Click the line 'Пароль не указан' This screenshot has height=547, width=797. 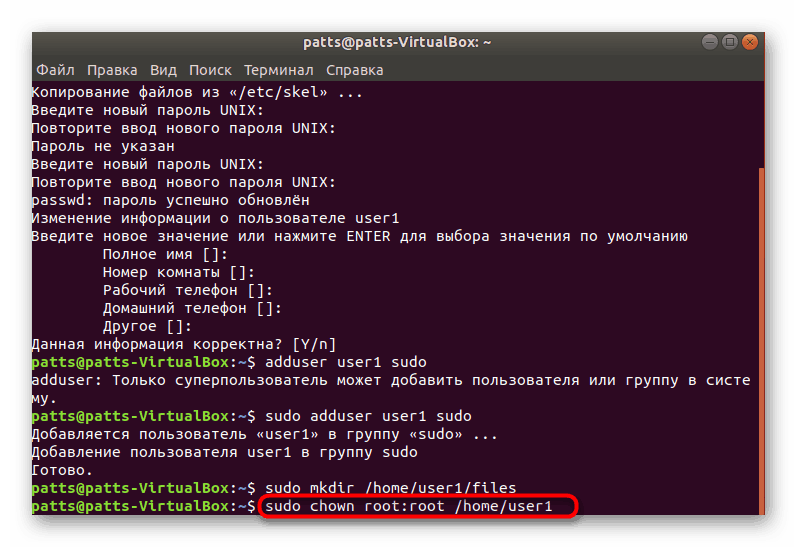click(x=103, y=146)
